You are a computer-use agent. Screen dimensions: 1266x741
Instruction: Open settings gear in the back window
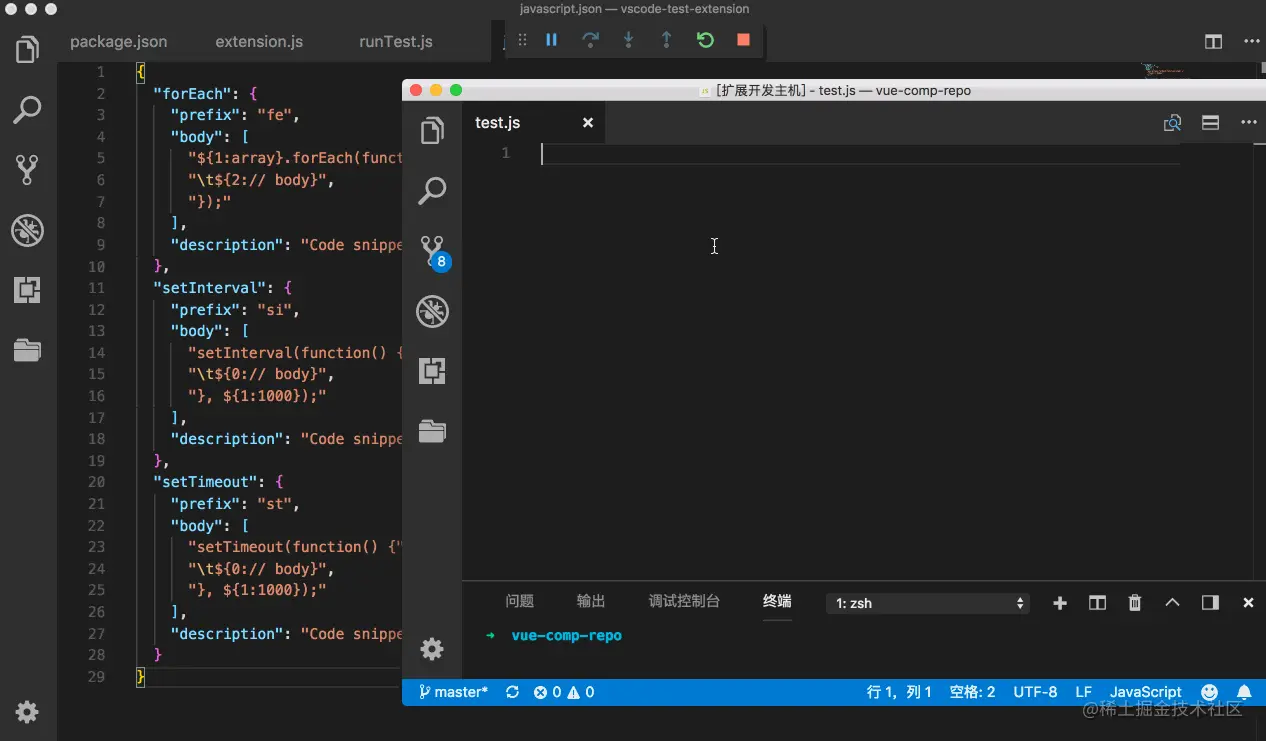[27, 712]
